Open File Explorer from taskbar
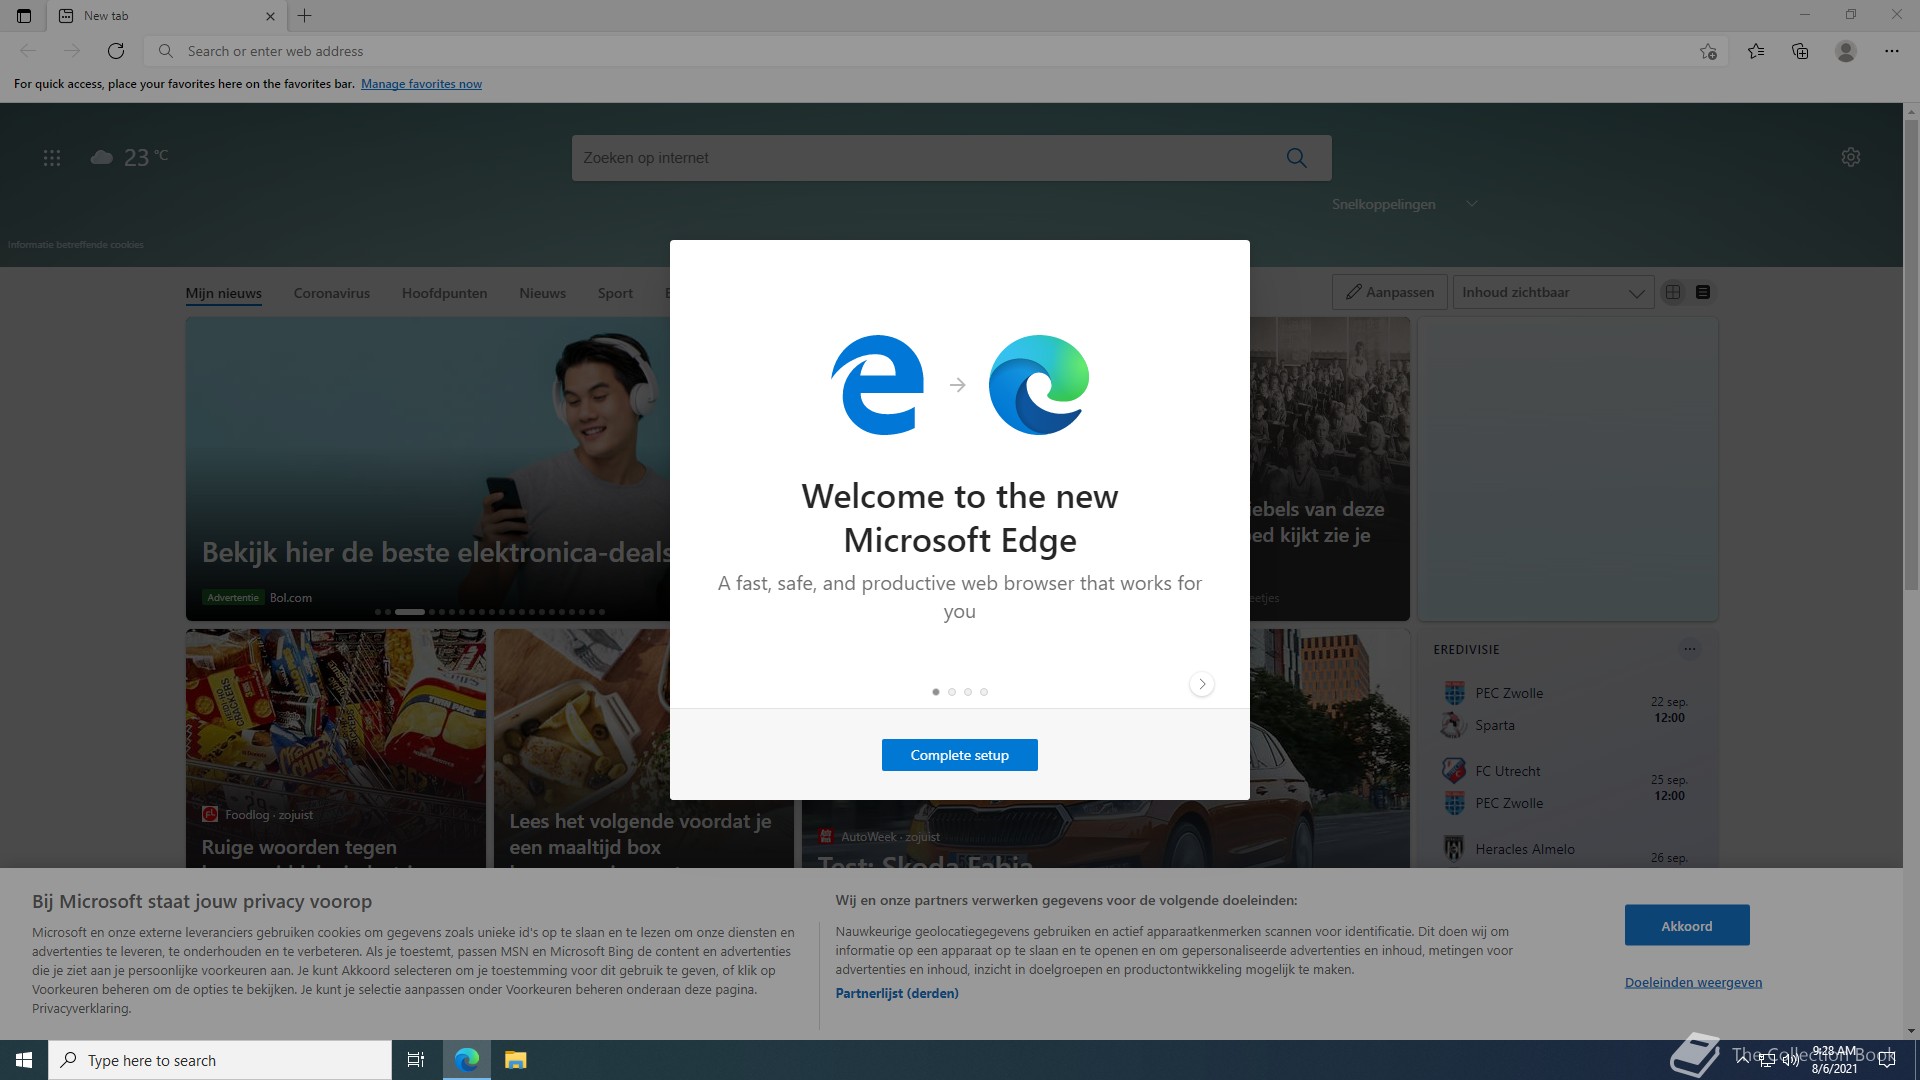This screenshot has height=1080, width=1920. click(x=515, y=1060)
